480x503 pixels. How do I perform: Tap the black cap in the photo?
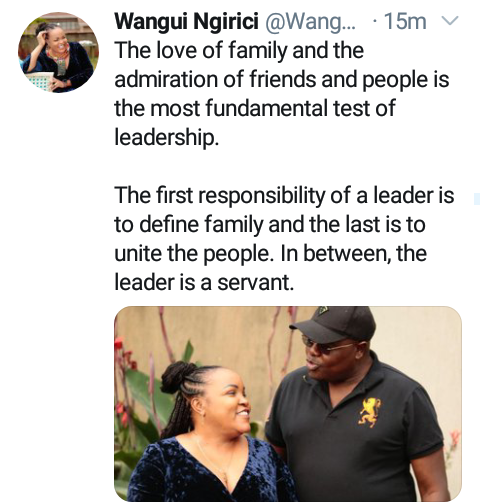tap(335, 323)
